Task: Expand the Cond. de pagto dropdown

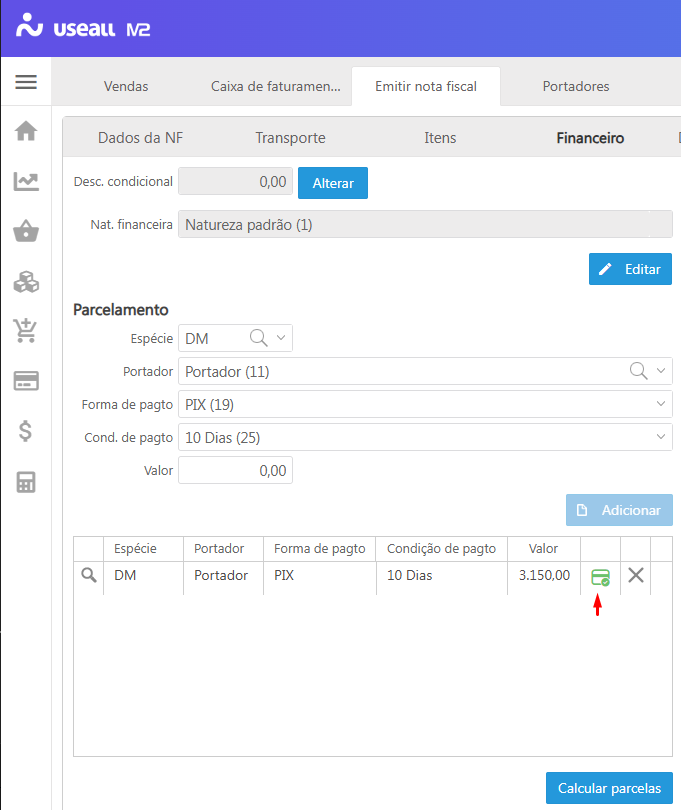Action: pyautogui.click(x=661, y=437)
